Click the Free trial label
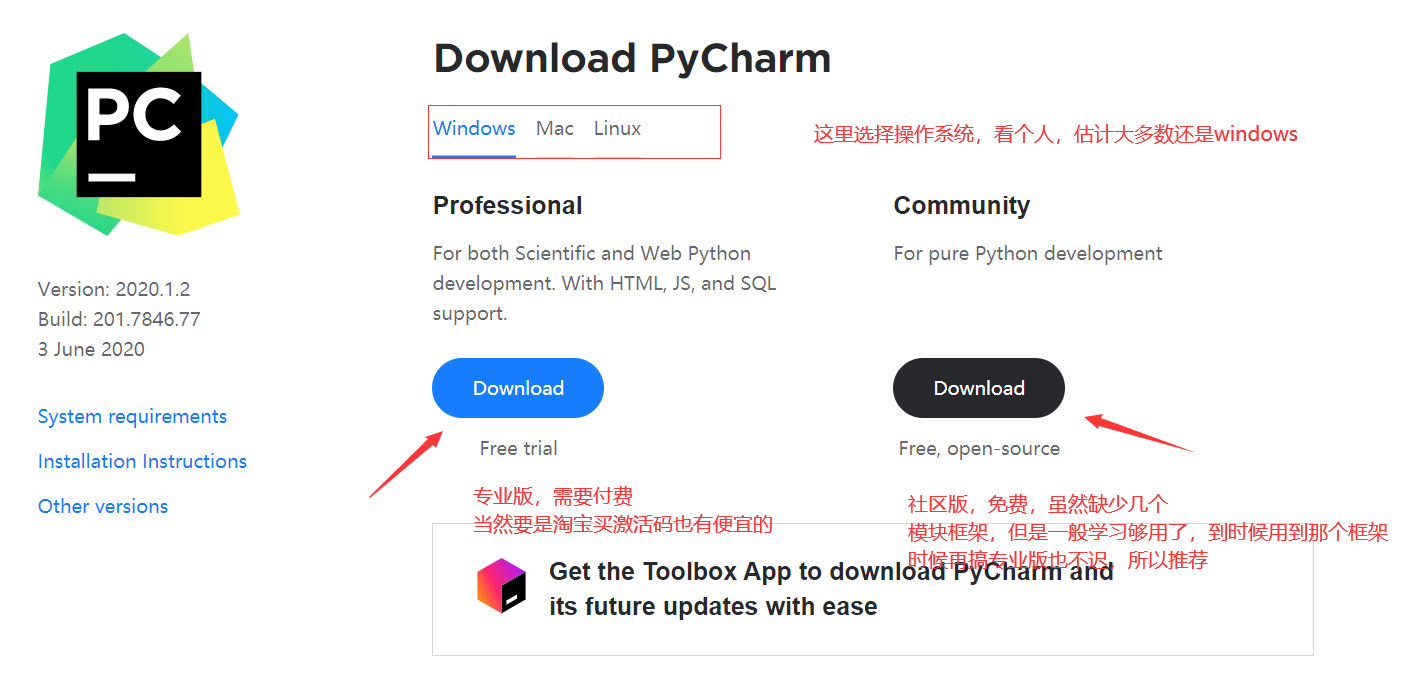The width and height of the screenshot is (1416, 700). 518,449
